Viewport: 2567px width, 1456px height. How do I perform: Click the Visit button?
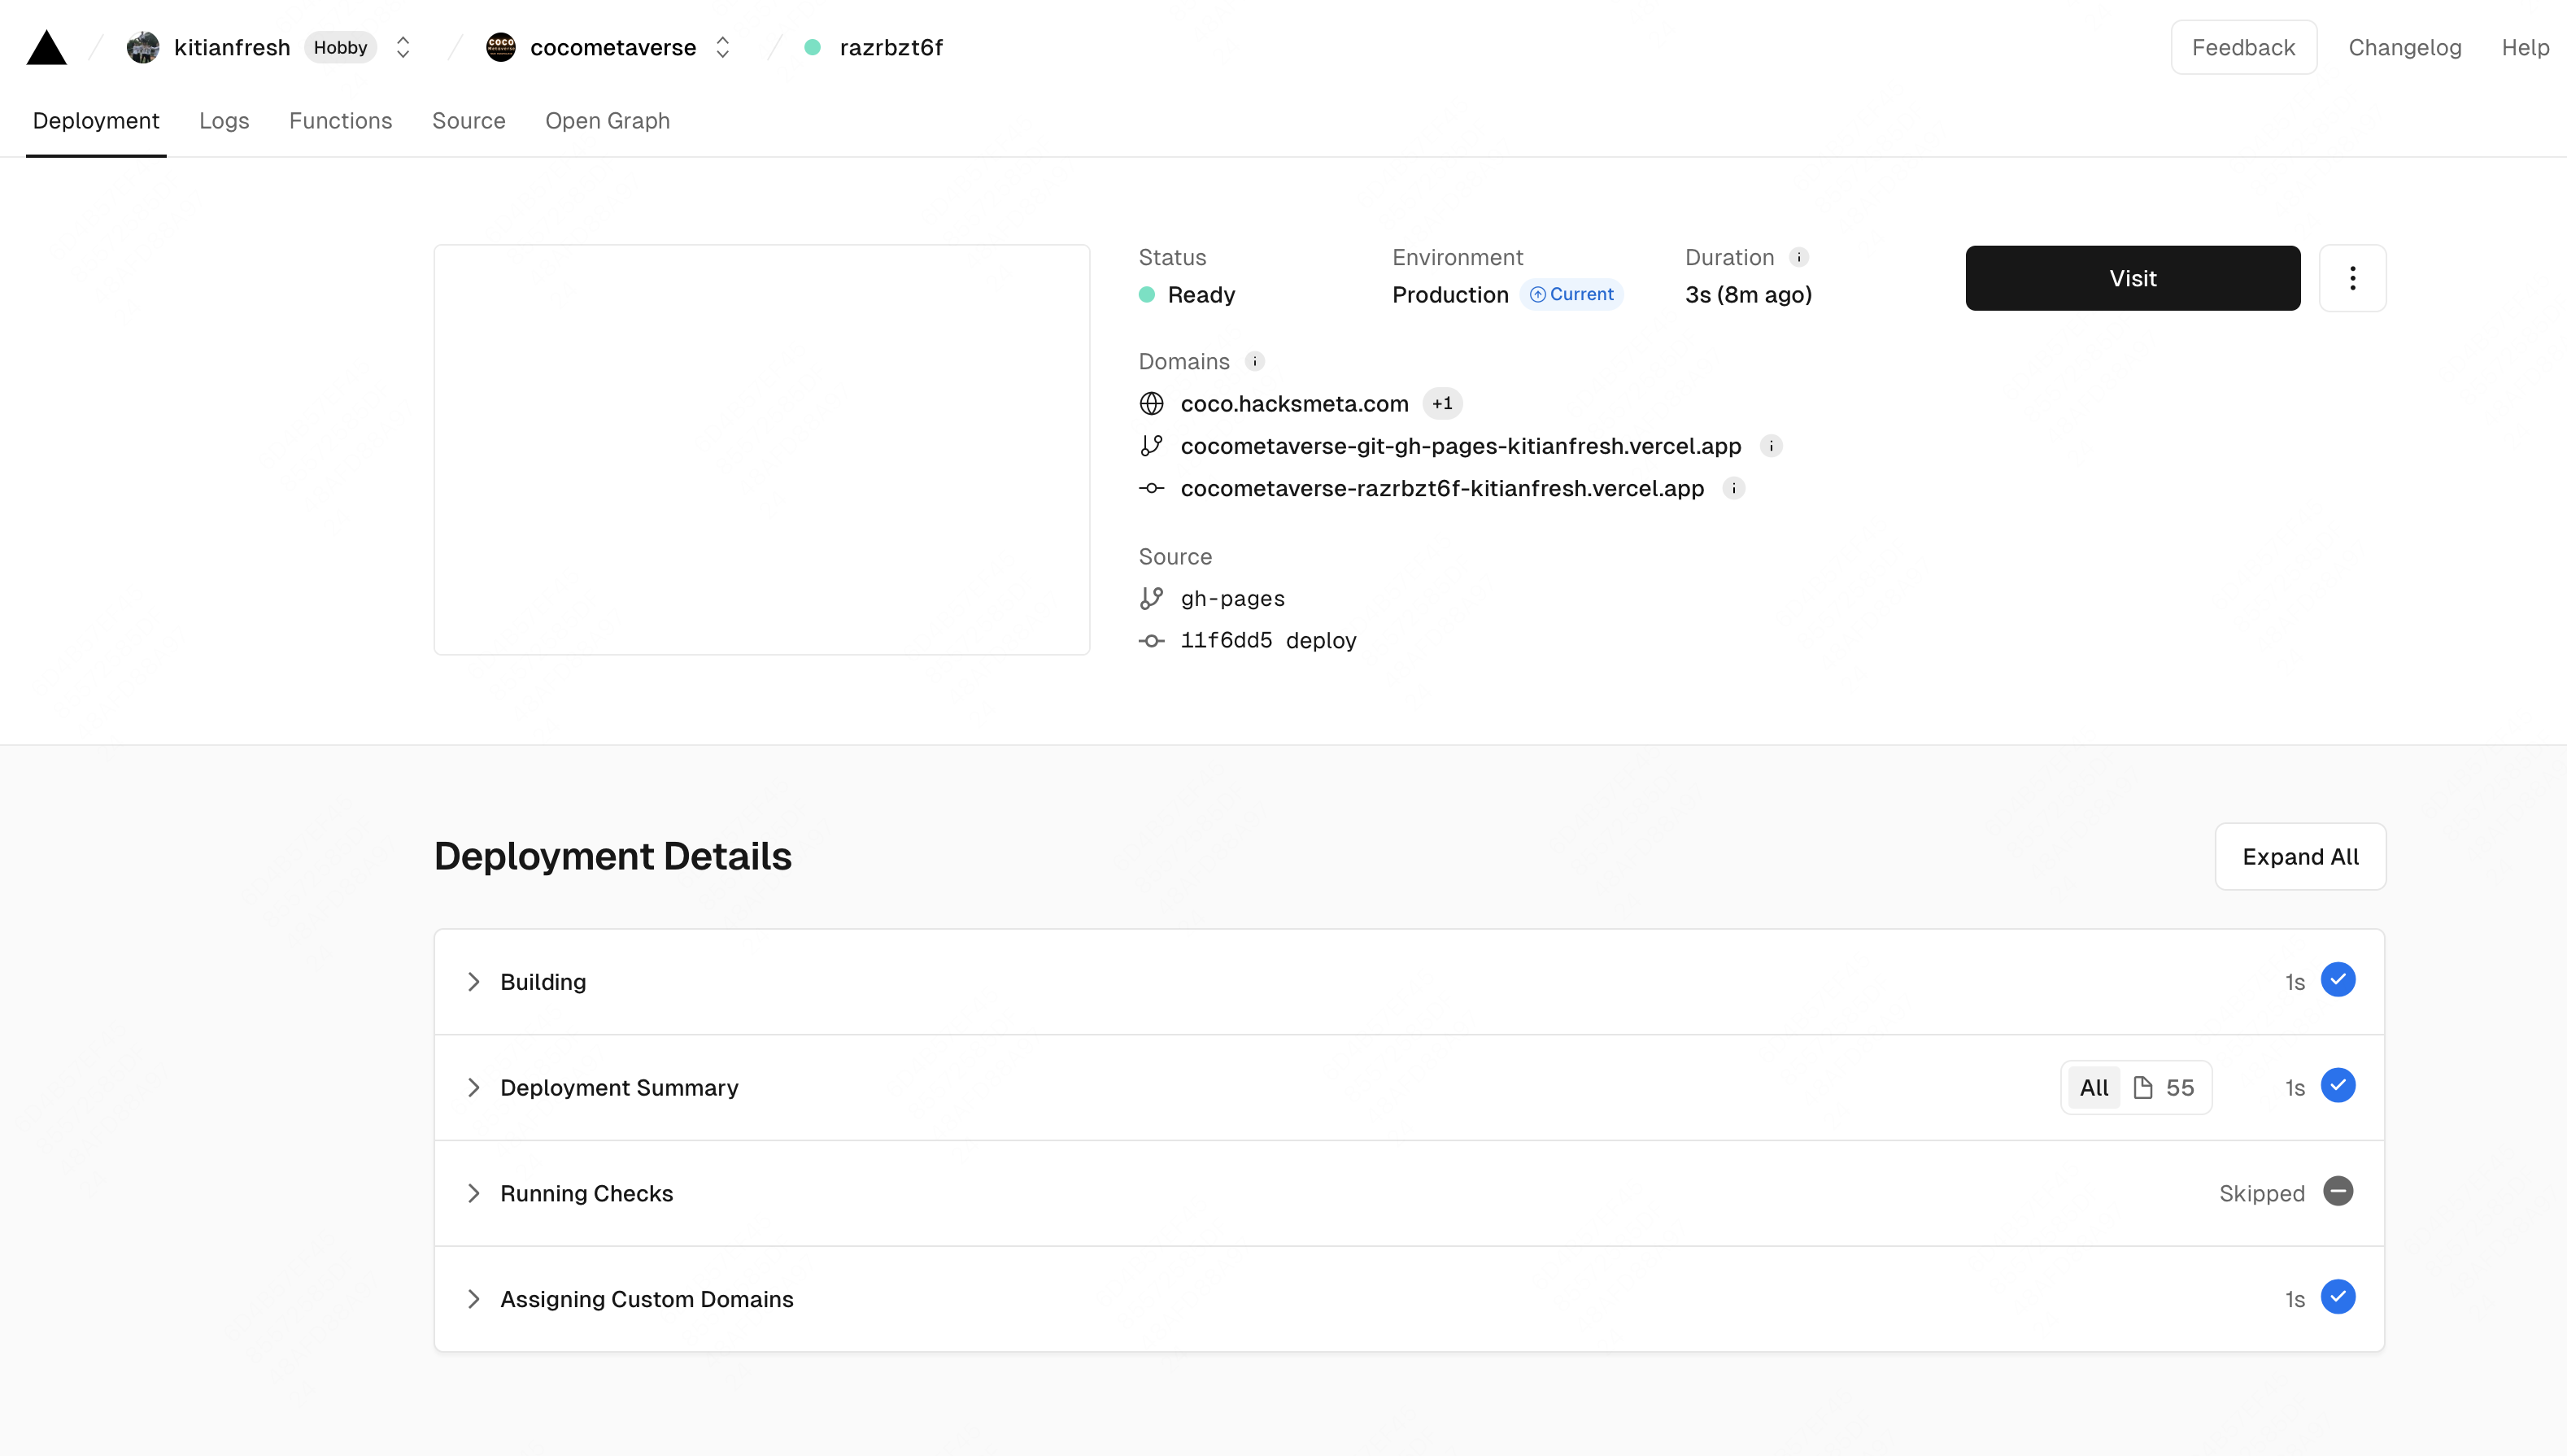click(x=2133, y=278)
